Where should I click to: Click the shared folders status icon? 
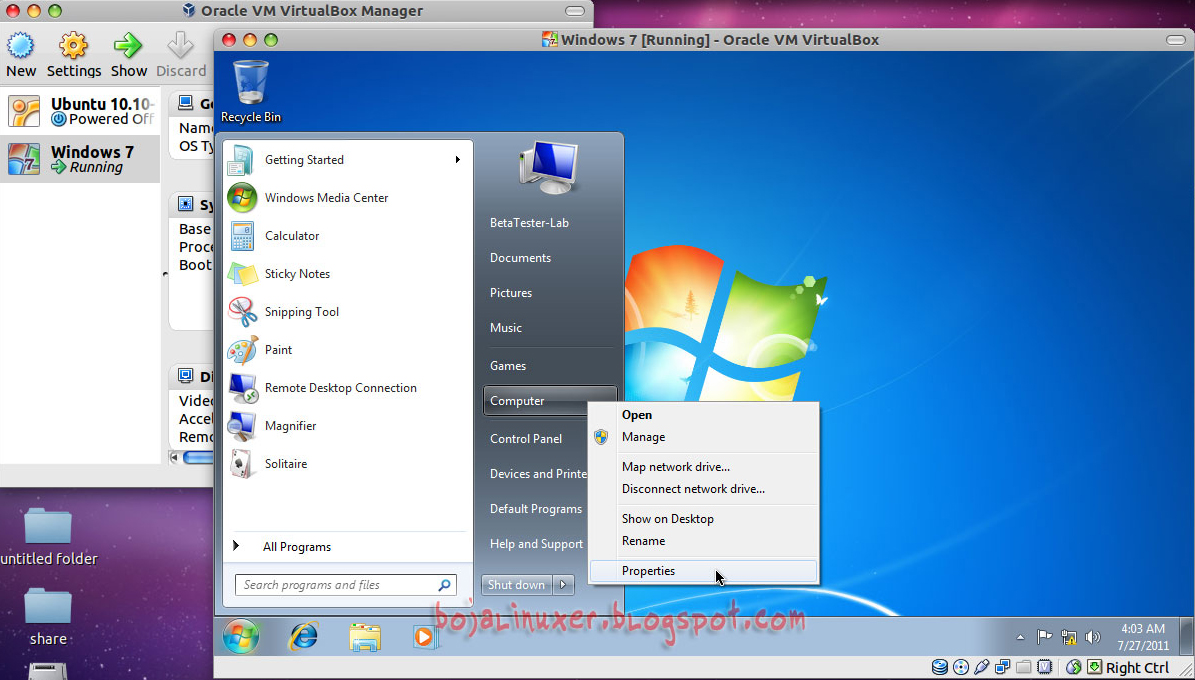[1024, 668]
